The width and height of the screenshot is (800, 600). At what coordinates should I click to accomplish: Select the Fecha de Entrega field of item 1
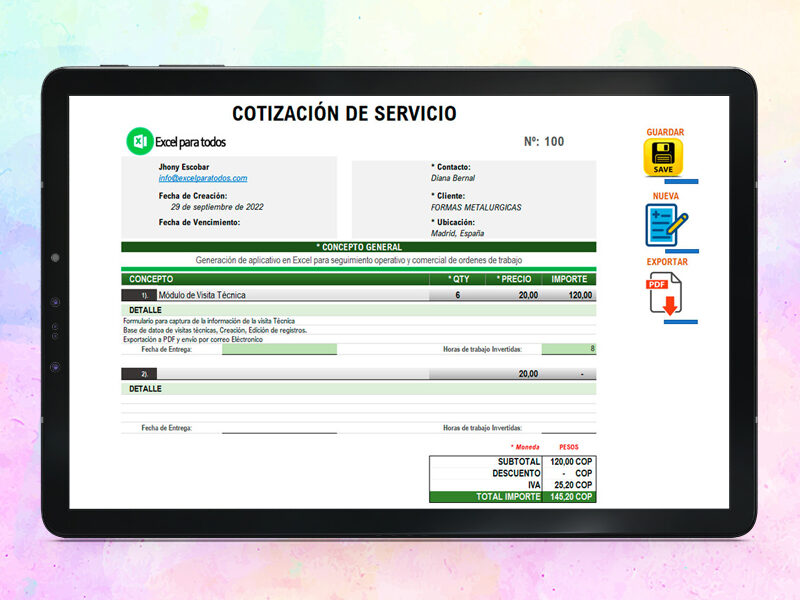tap(279, 349)
